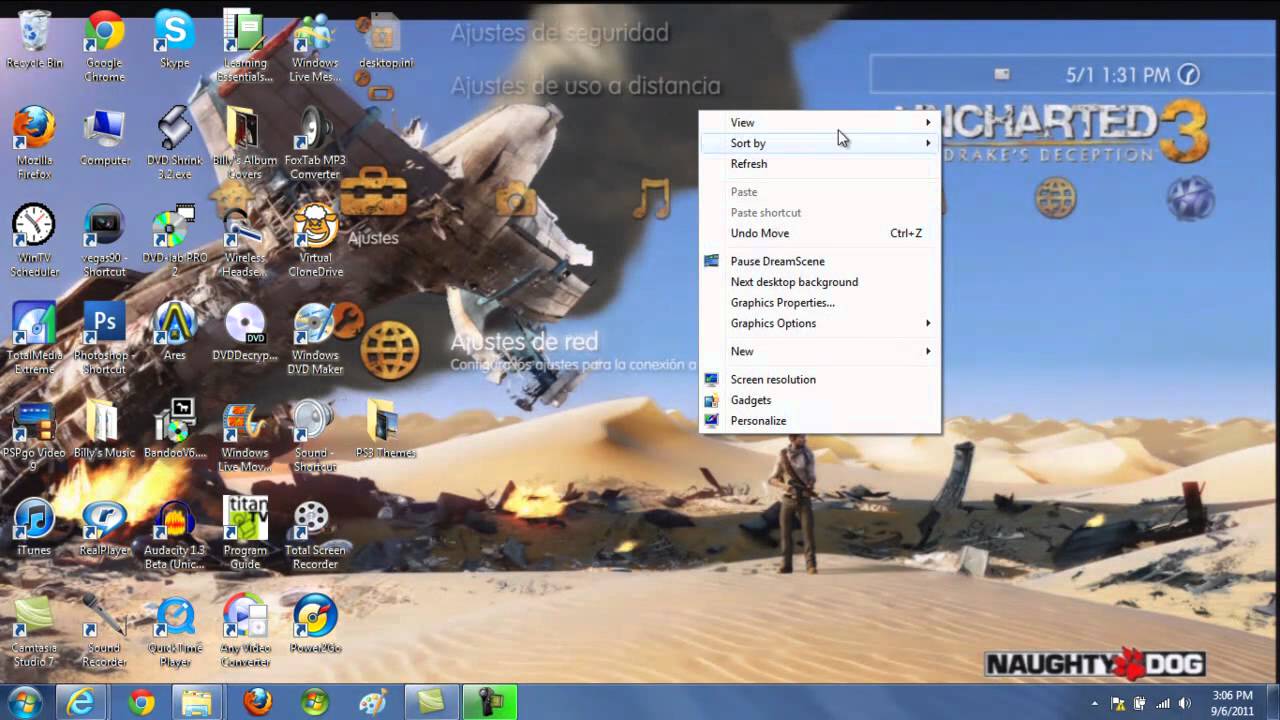Viewport: 1280px width, 720px height.
Task: Select the Sound Recorder microphone icon
Action: coord(104,631)
